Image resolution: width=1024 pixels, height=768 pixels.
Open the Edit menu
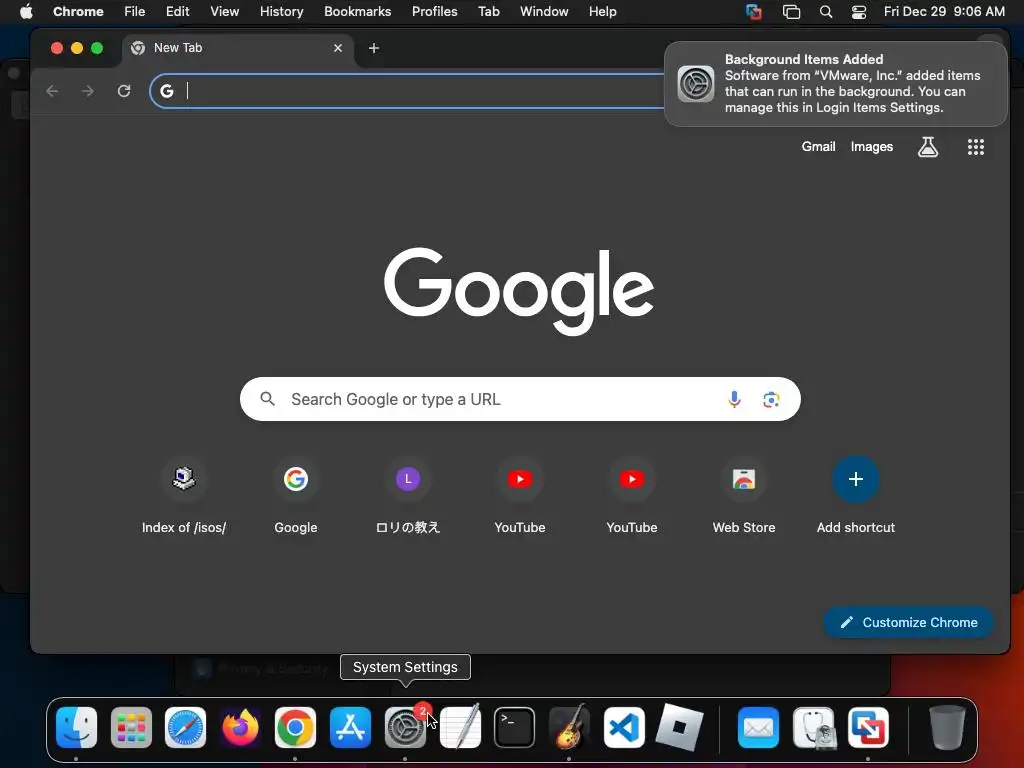[178, 12]
